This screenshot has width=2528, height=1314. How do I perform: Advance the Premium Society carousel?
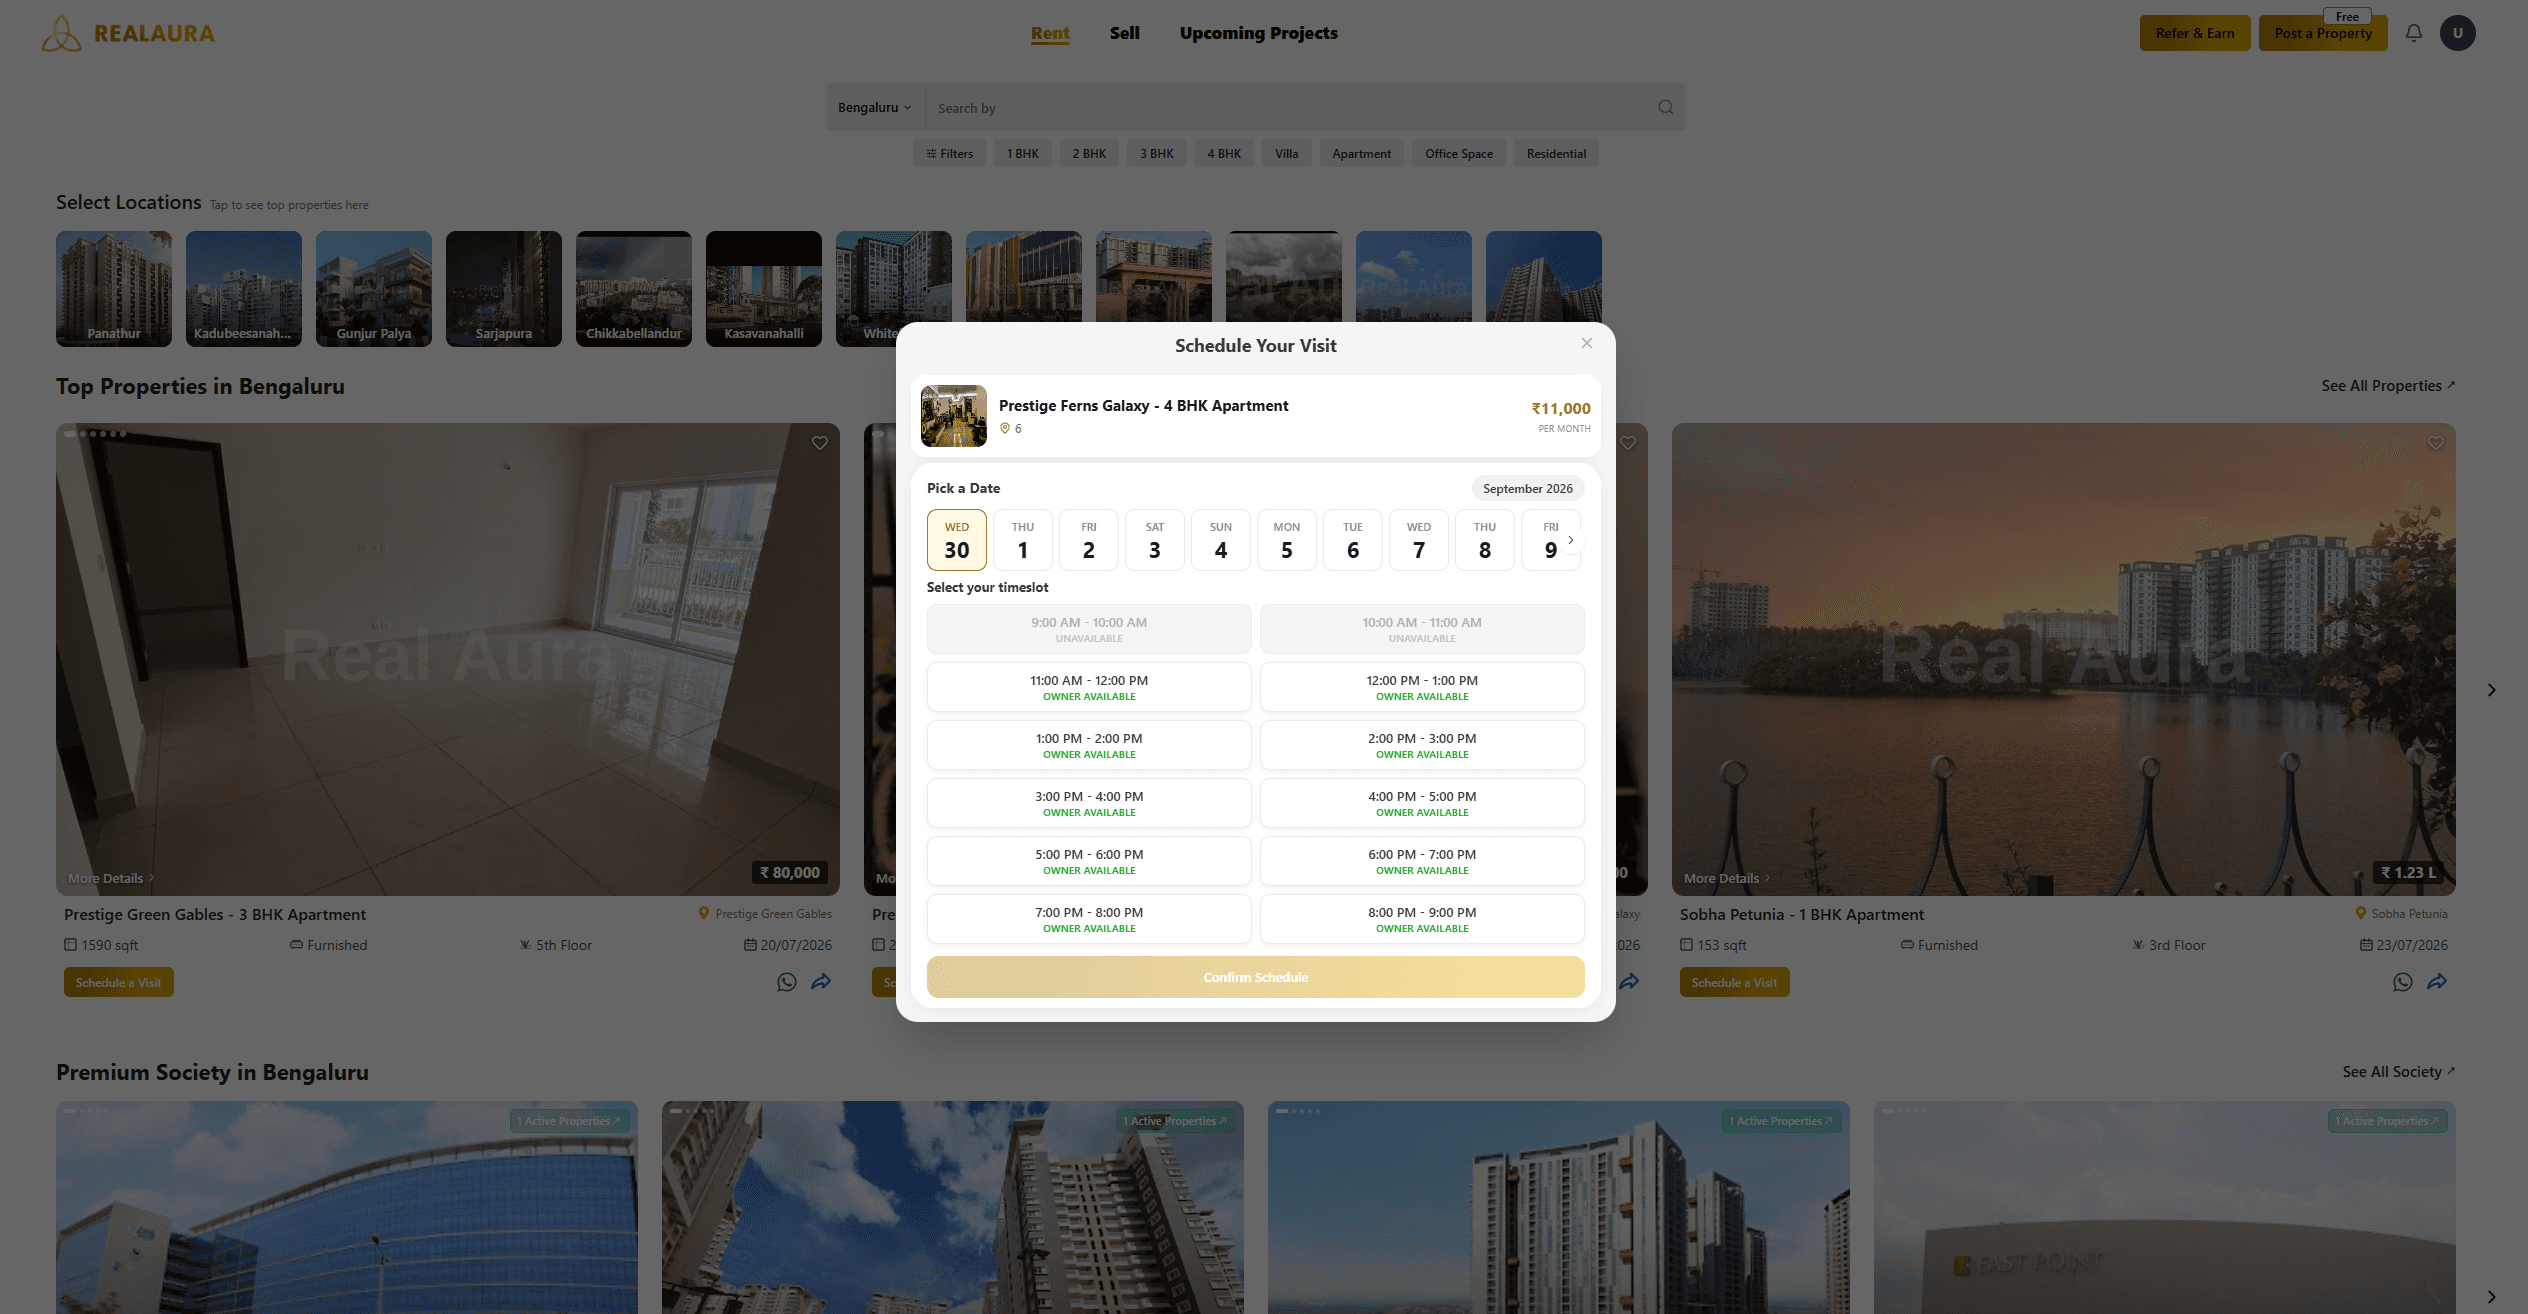(2491, 1297)
